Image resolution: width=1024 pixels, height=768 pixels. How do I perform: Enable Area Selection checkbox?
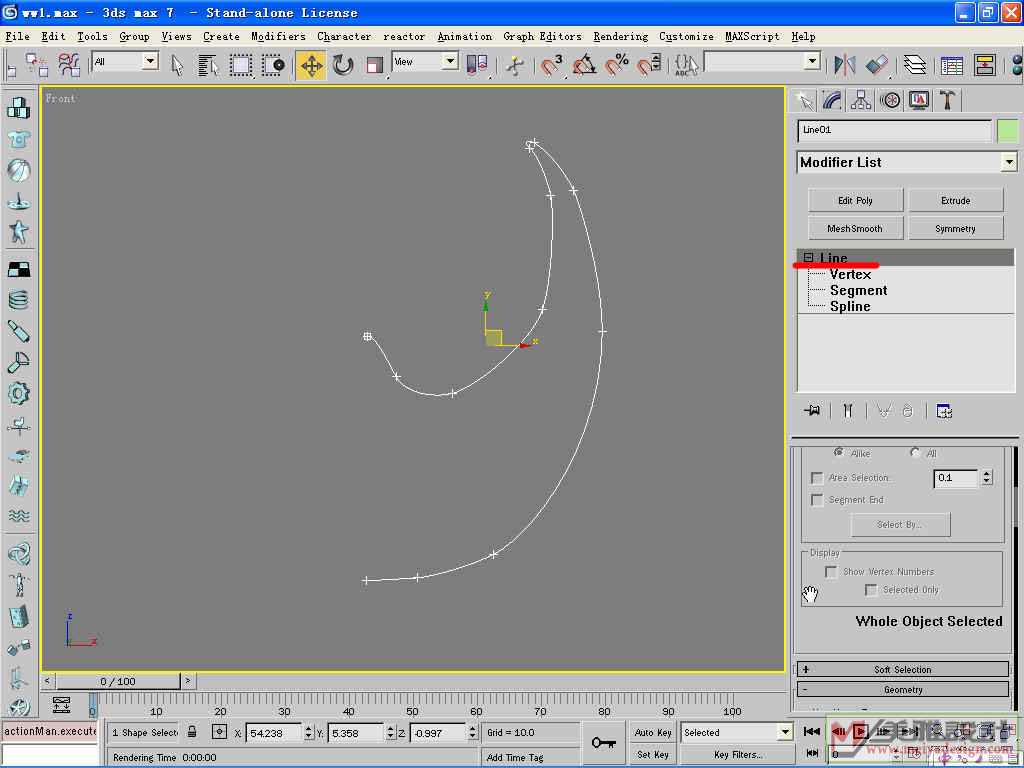coord(816,478)
